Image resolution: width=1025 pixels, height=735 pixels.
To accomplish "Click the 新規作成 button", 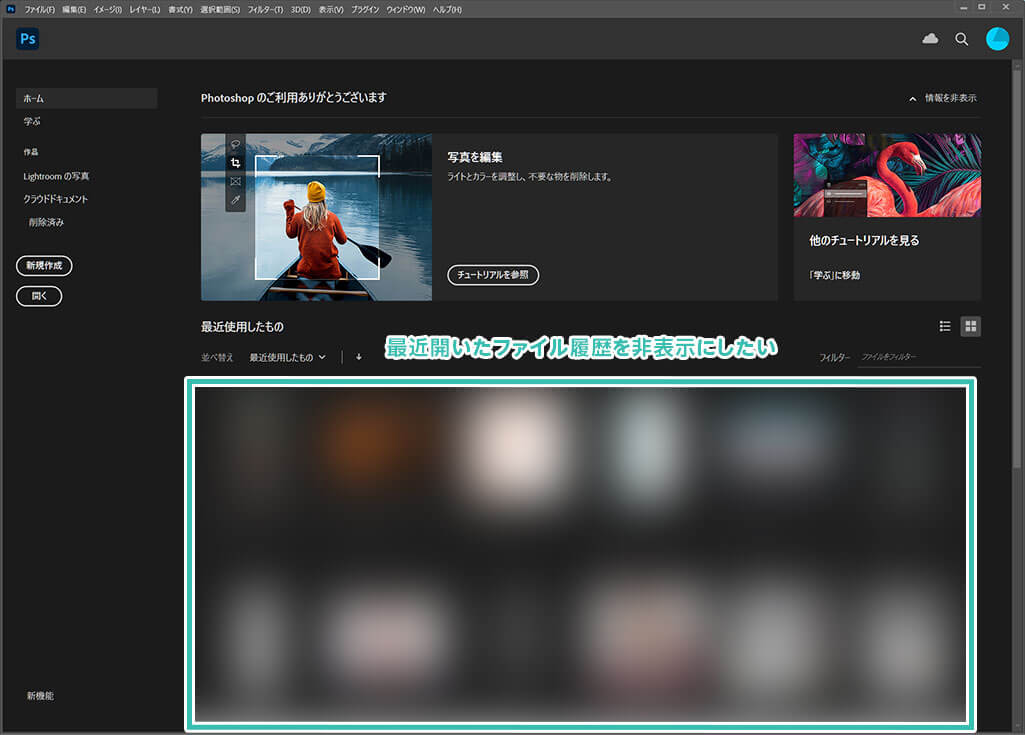I will coord(44,265).
